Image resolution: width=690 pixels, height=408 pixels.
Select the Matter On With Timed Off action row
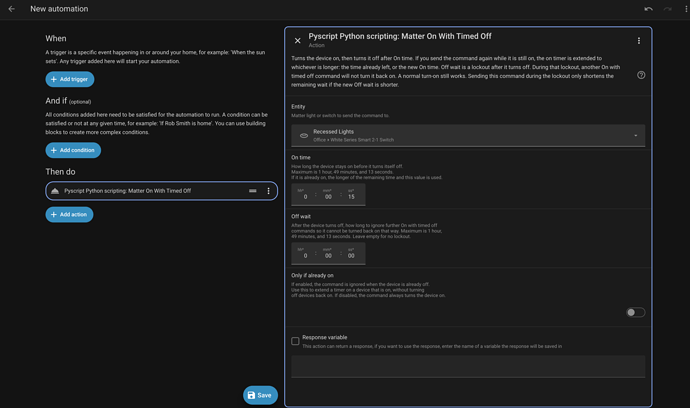point(161,191)
